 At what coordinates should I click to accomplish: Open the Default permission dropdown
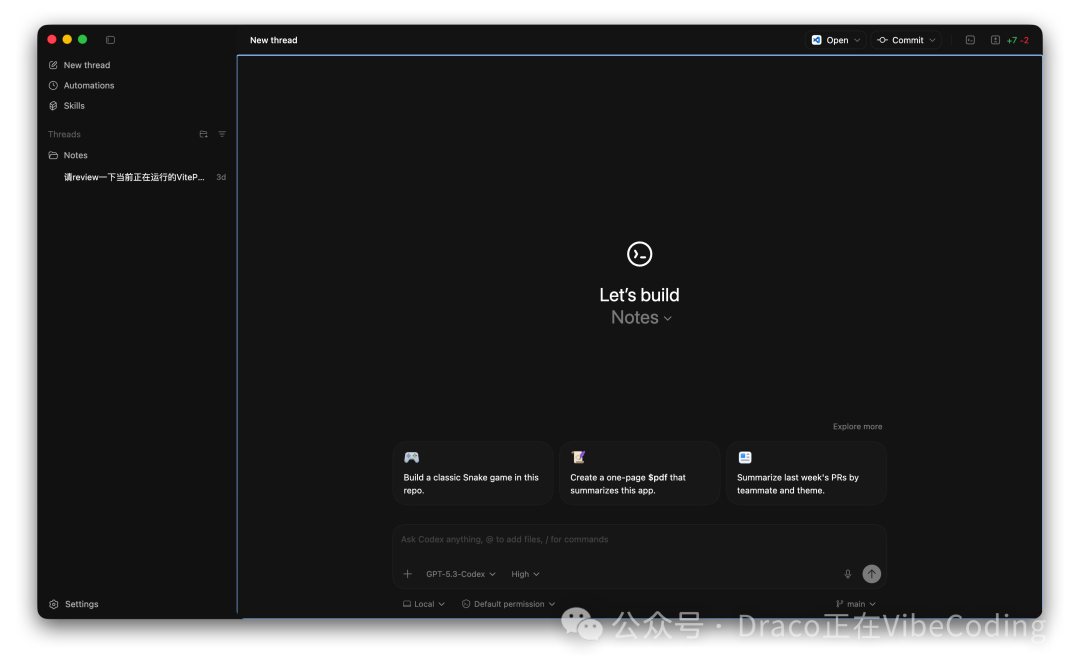pos(508,604)
